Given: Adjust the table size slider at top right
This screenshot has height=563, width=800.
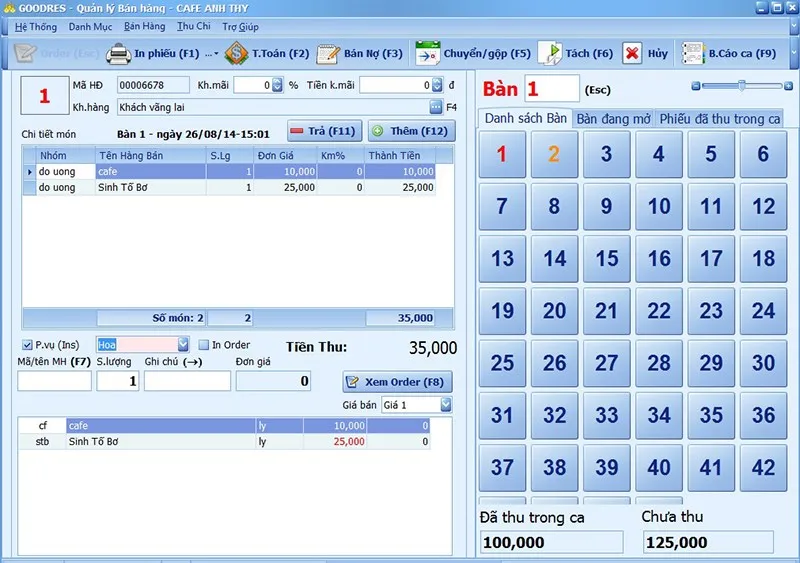Looking at the screenshot, I should (742, 86).
